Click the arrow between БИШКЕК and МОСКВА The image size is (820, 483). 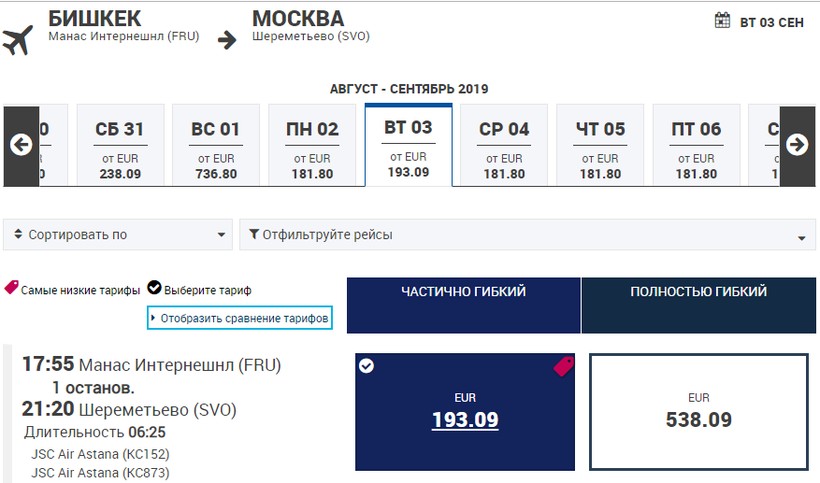227,40
